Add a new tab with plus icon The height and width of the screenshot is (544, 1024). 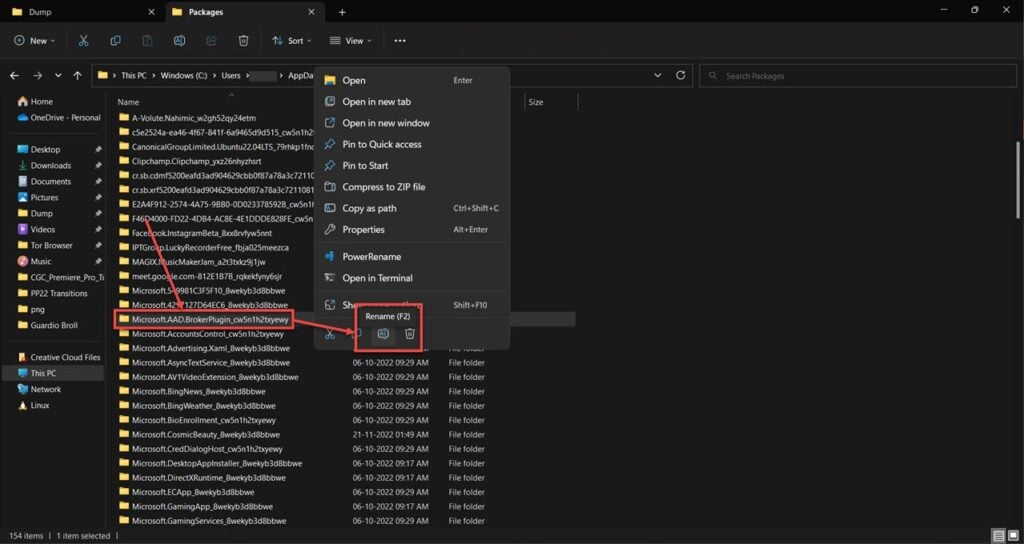pyautogui.click(x=342, y=12)
